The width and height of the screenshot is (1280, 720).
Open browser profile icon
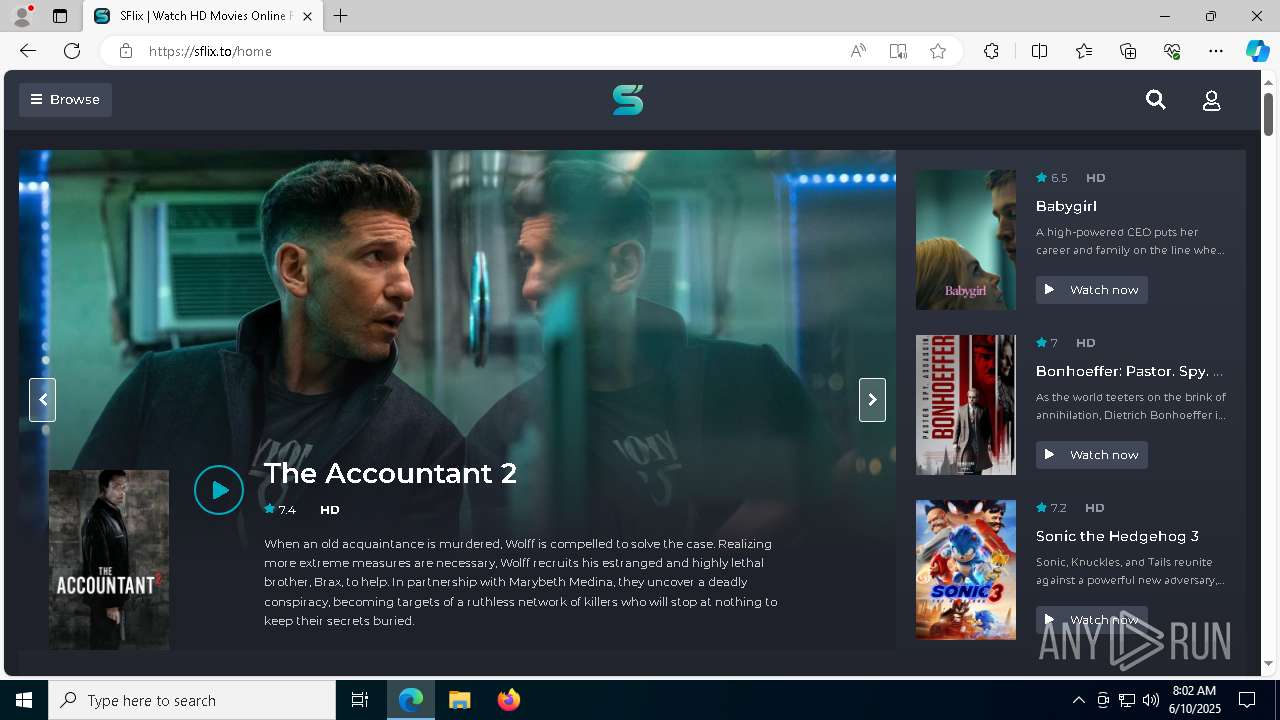click(x=22, y=16)
